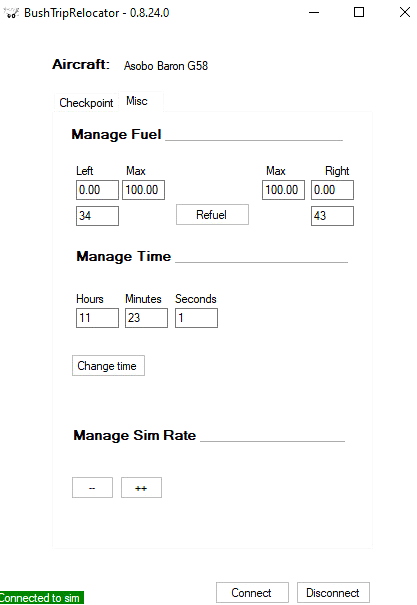Viewport: 417px width, 605px height.
Task: Select the Minutes input field
Action: click(146, 318)
